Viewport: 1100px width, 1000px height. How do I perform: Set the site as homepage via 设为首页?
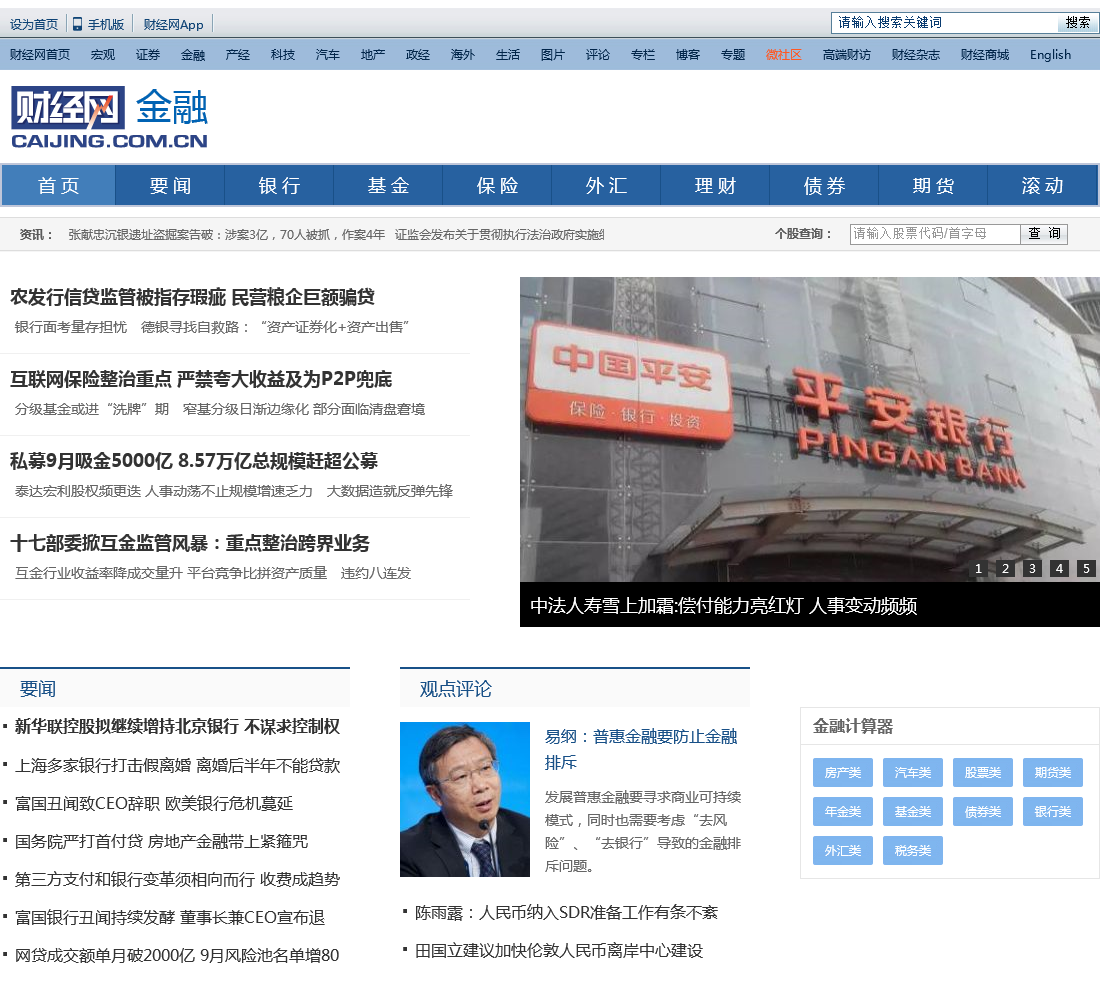tap(34, 25)
